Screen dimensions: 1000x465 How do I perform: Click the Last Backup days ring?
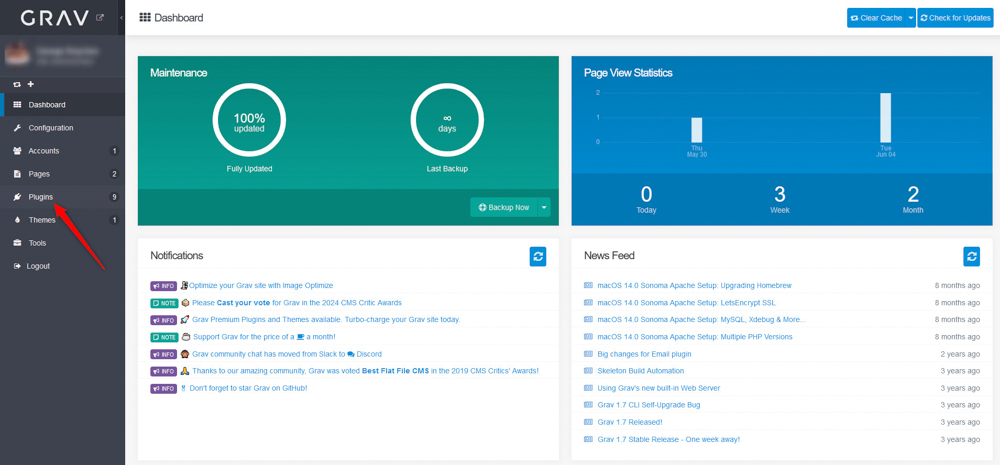point(447,120)
